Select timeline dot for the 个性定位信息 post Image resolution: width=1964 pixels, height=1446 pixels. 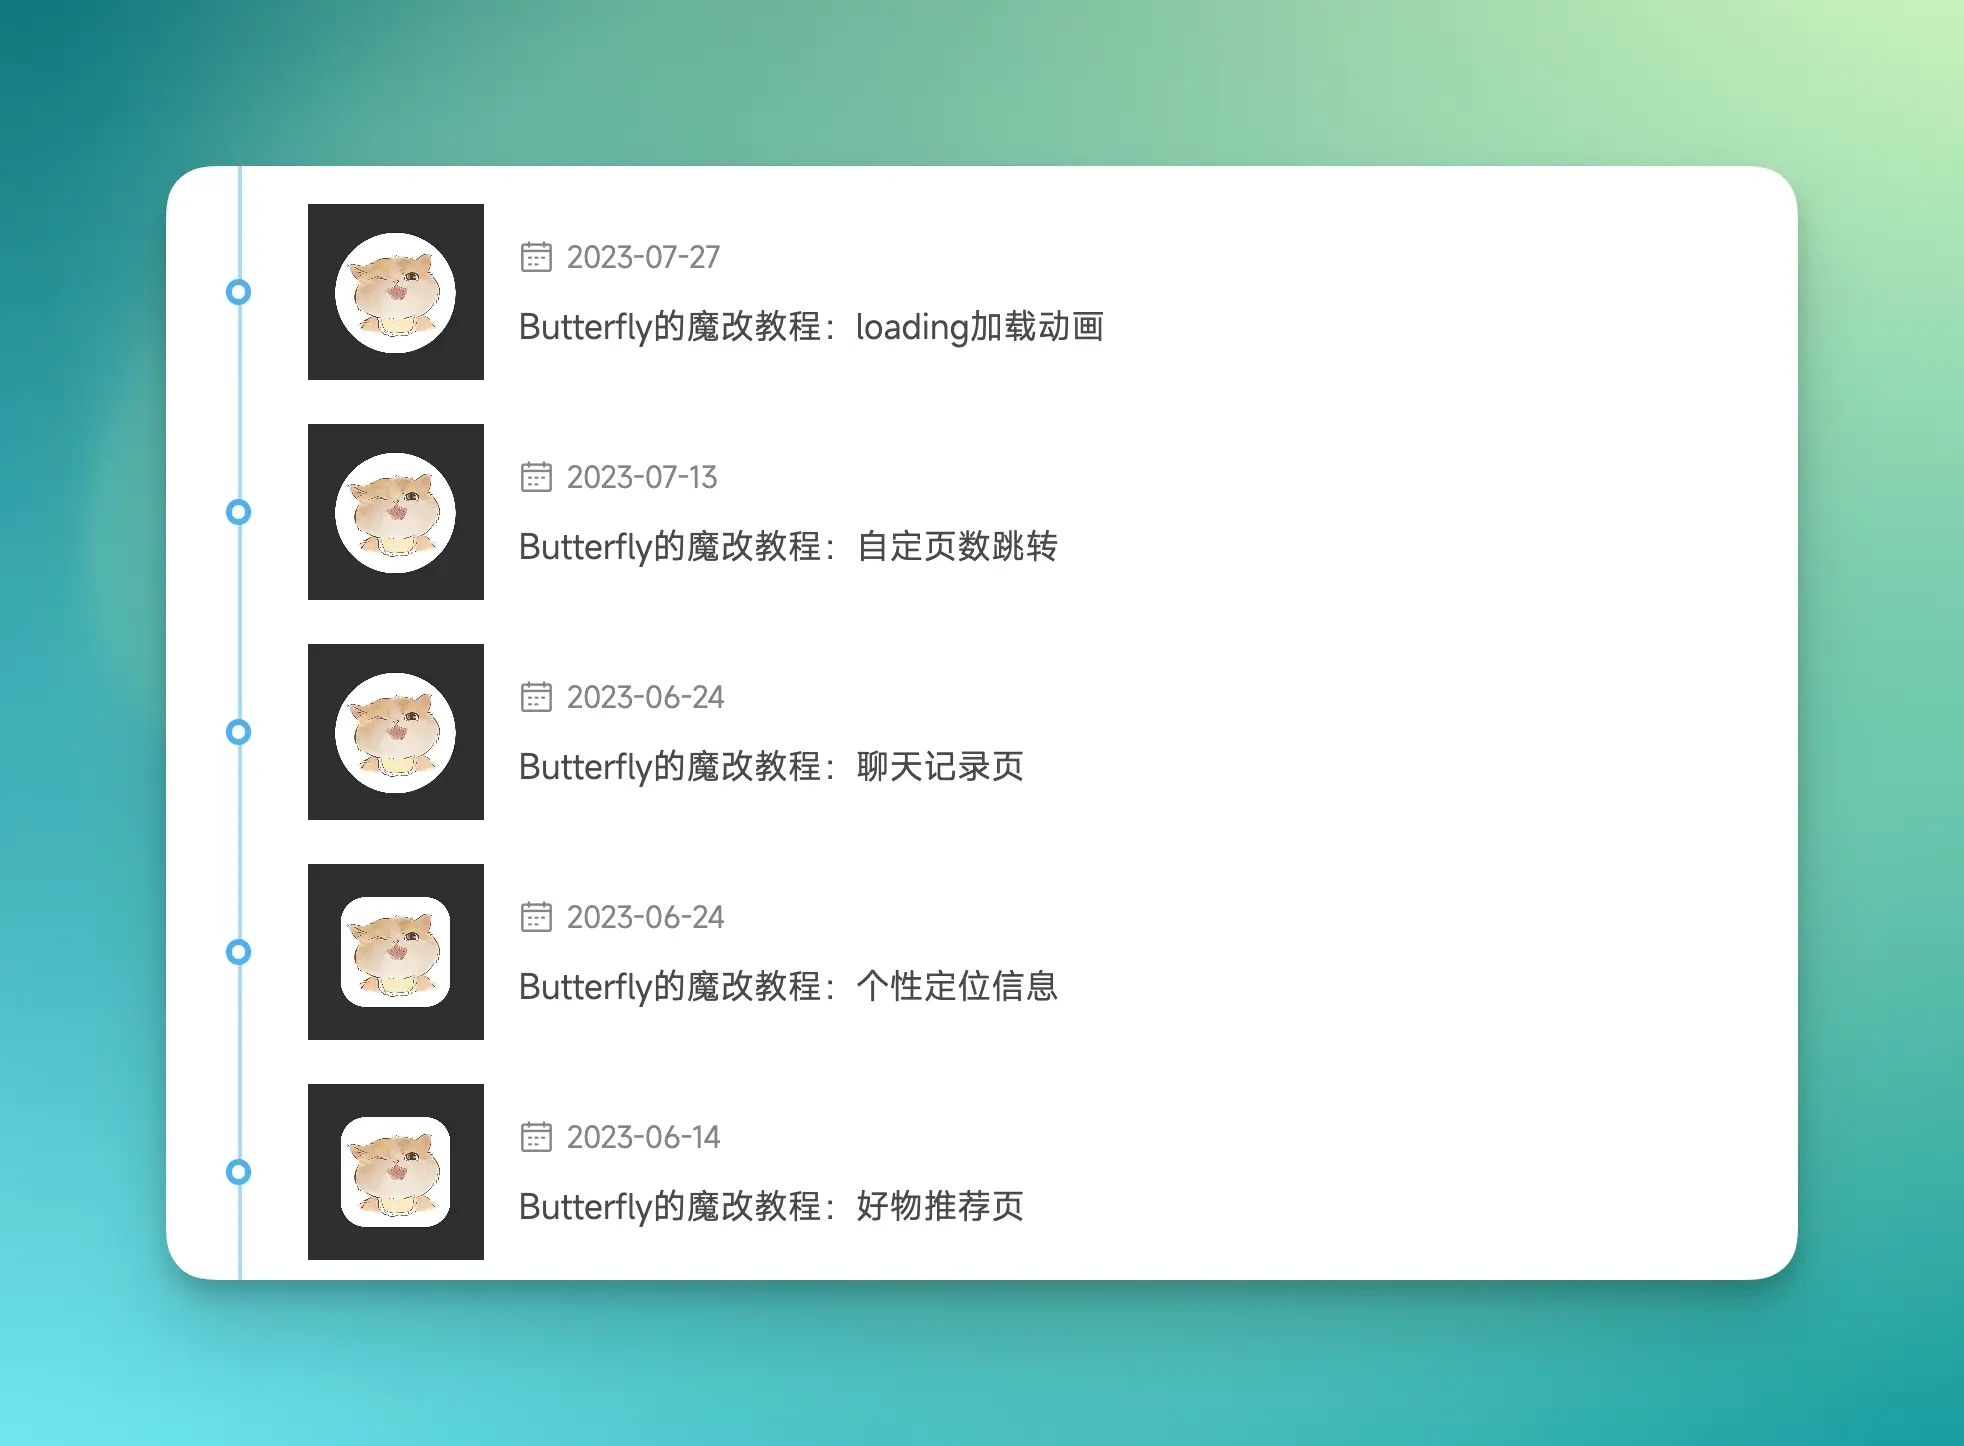(238, 952)
